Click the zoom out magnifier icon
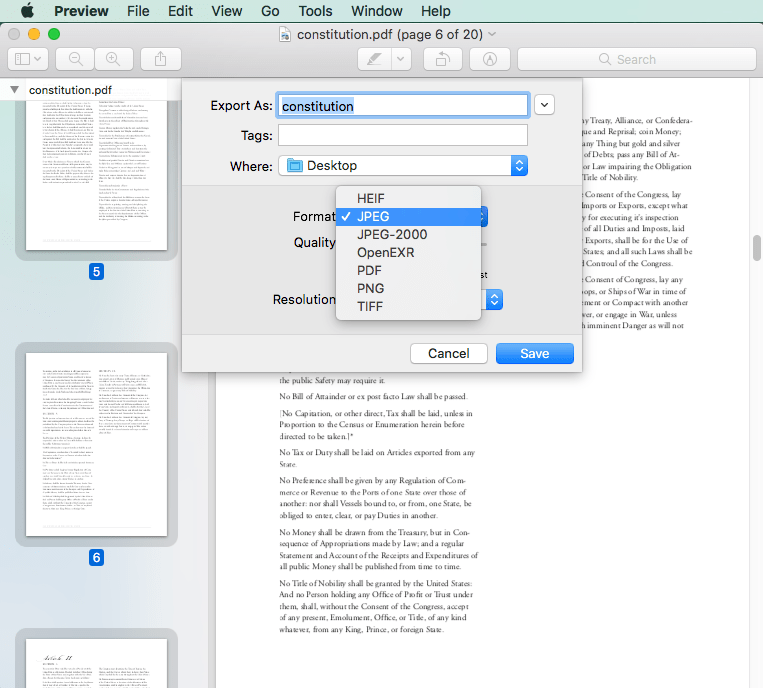This screenshot has height=688, width=763. [x=75, y=59]
